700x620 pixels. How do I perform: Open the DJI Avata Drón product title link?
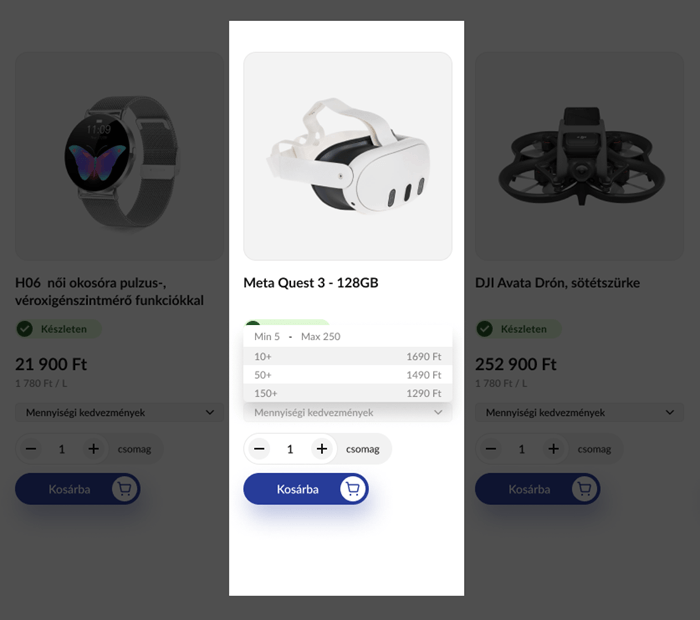point(557,283)
